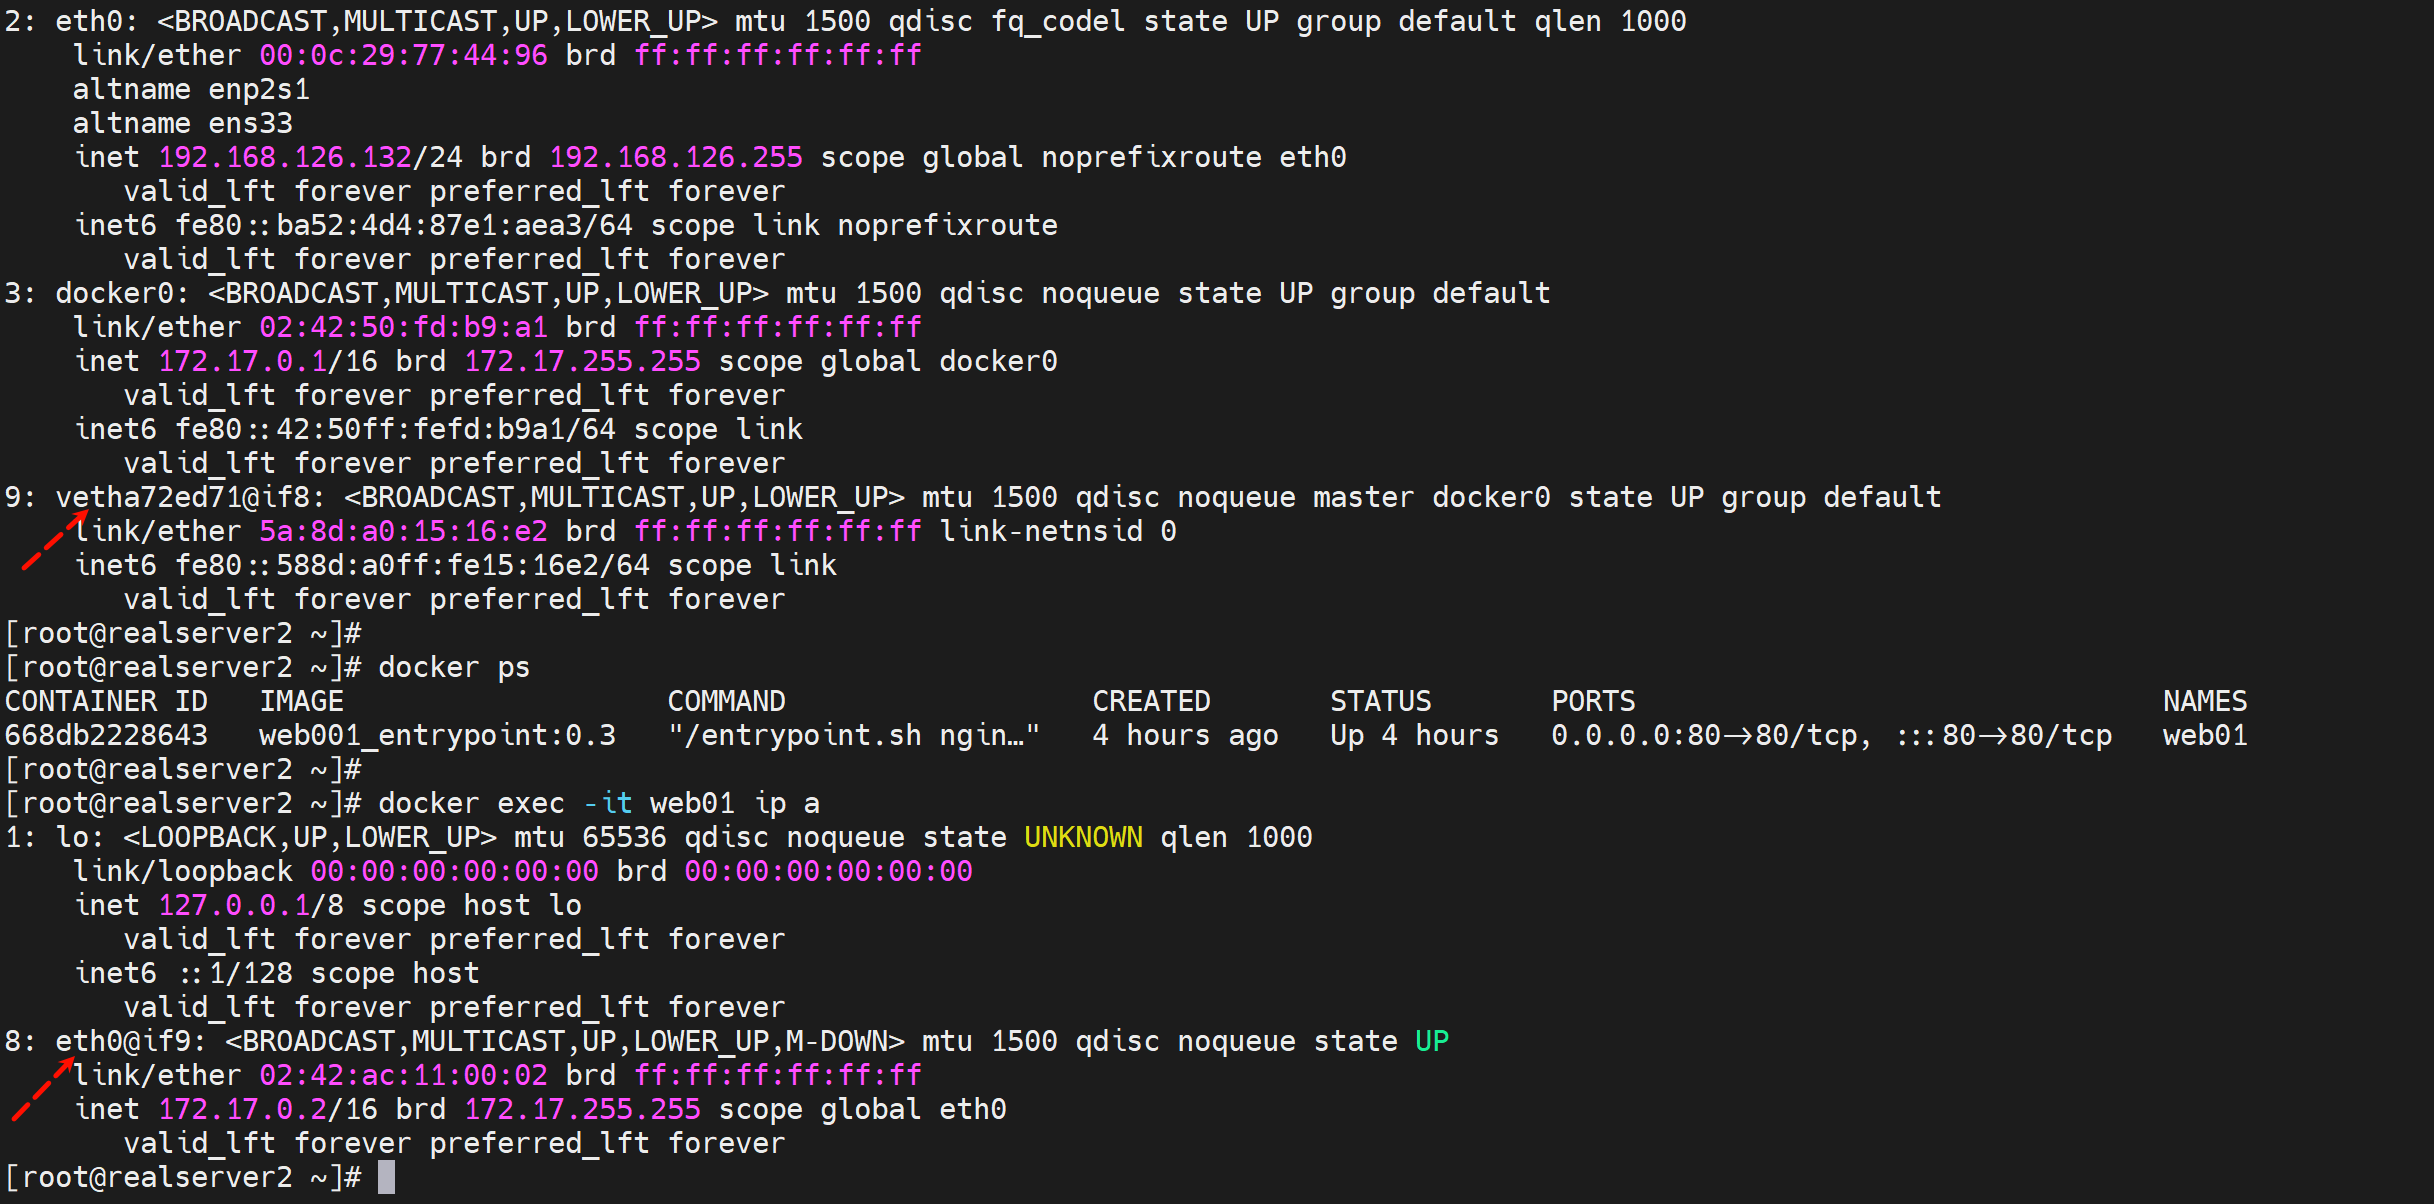
Task: Click the container ID 668db2228643
Action: pos(106,735)
